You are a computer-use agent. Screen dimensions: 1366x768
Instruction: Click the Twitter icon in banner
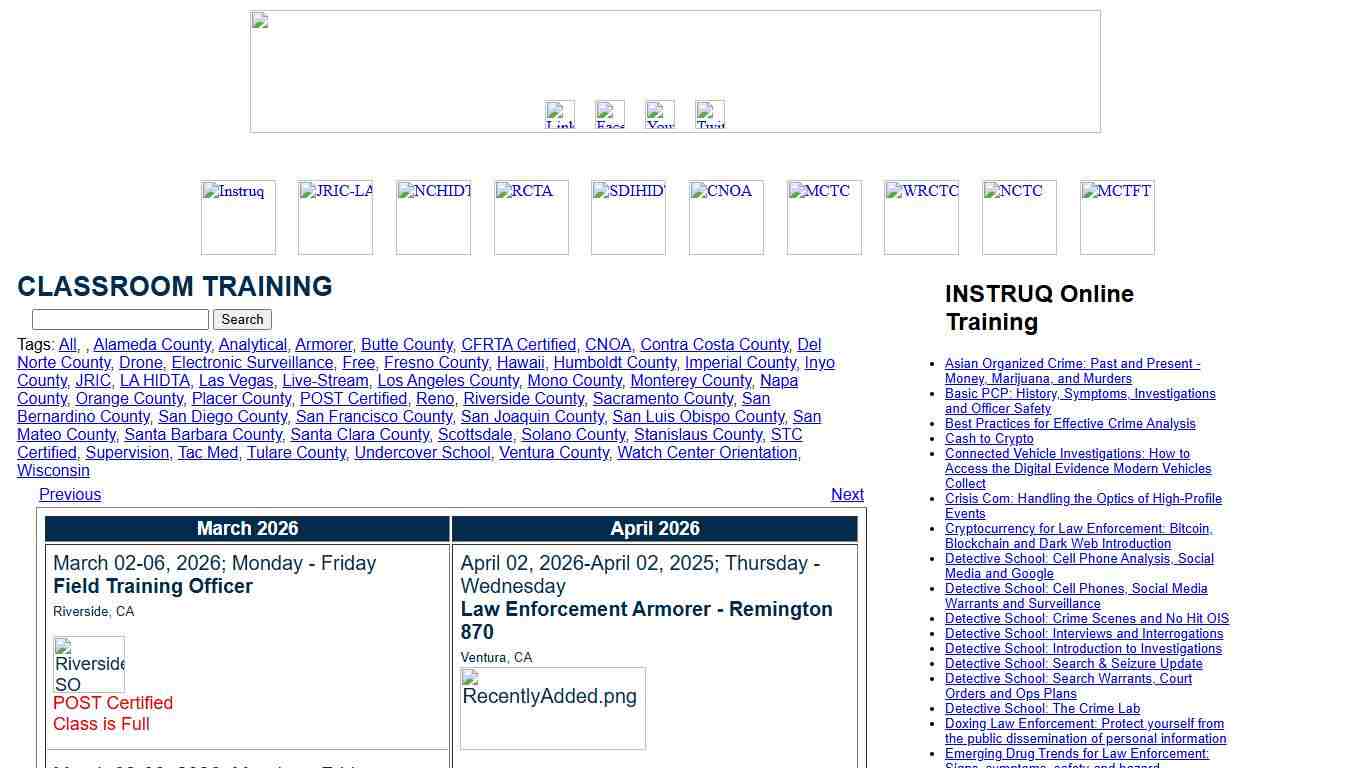[x=710, y=115]
